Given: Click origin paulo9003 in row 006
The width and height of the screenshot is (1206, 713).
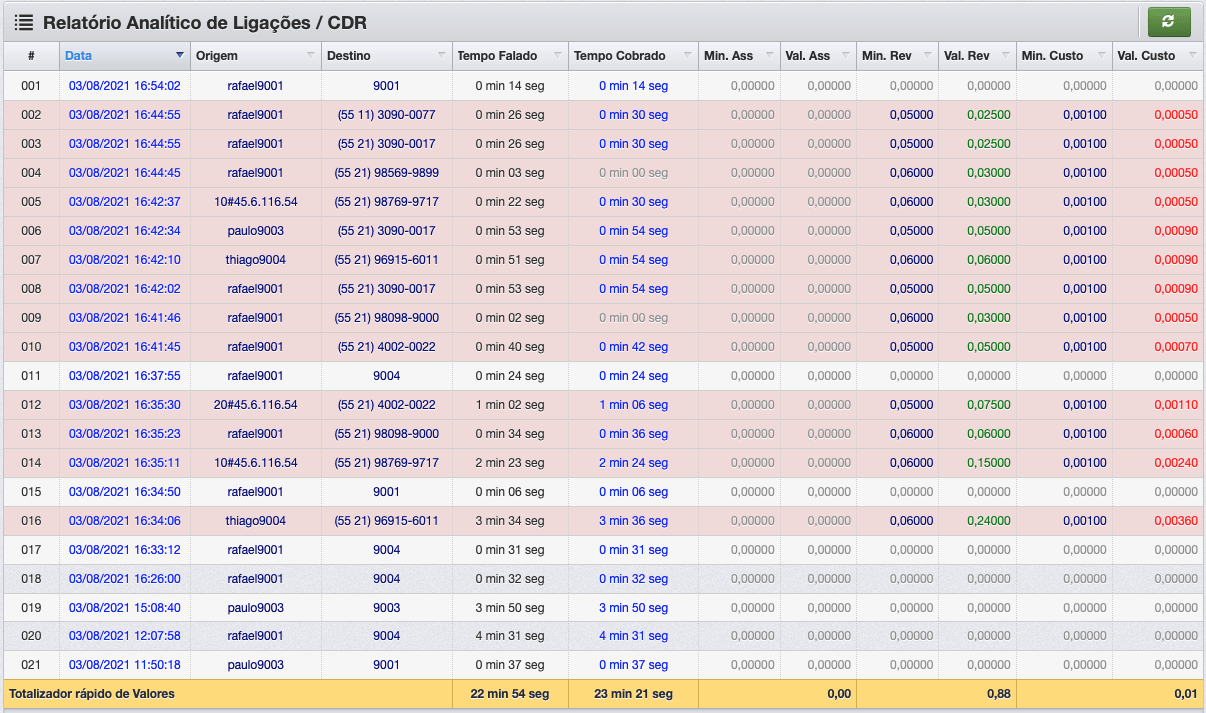Looking at the screenshot, I should (255, 231).
